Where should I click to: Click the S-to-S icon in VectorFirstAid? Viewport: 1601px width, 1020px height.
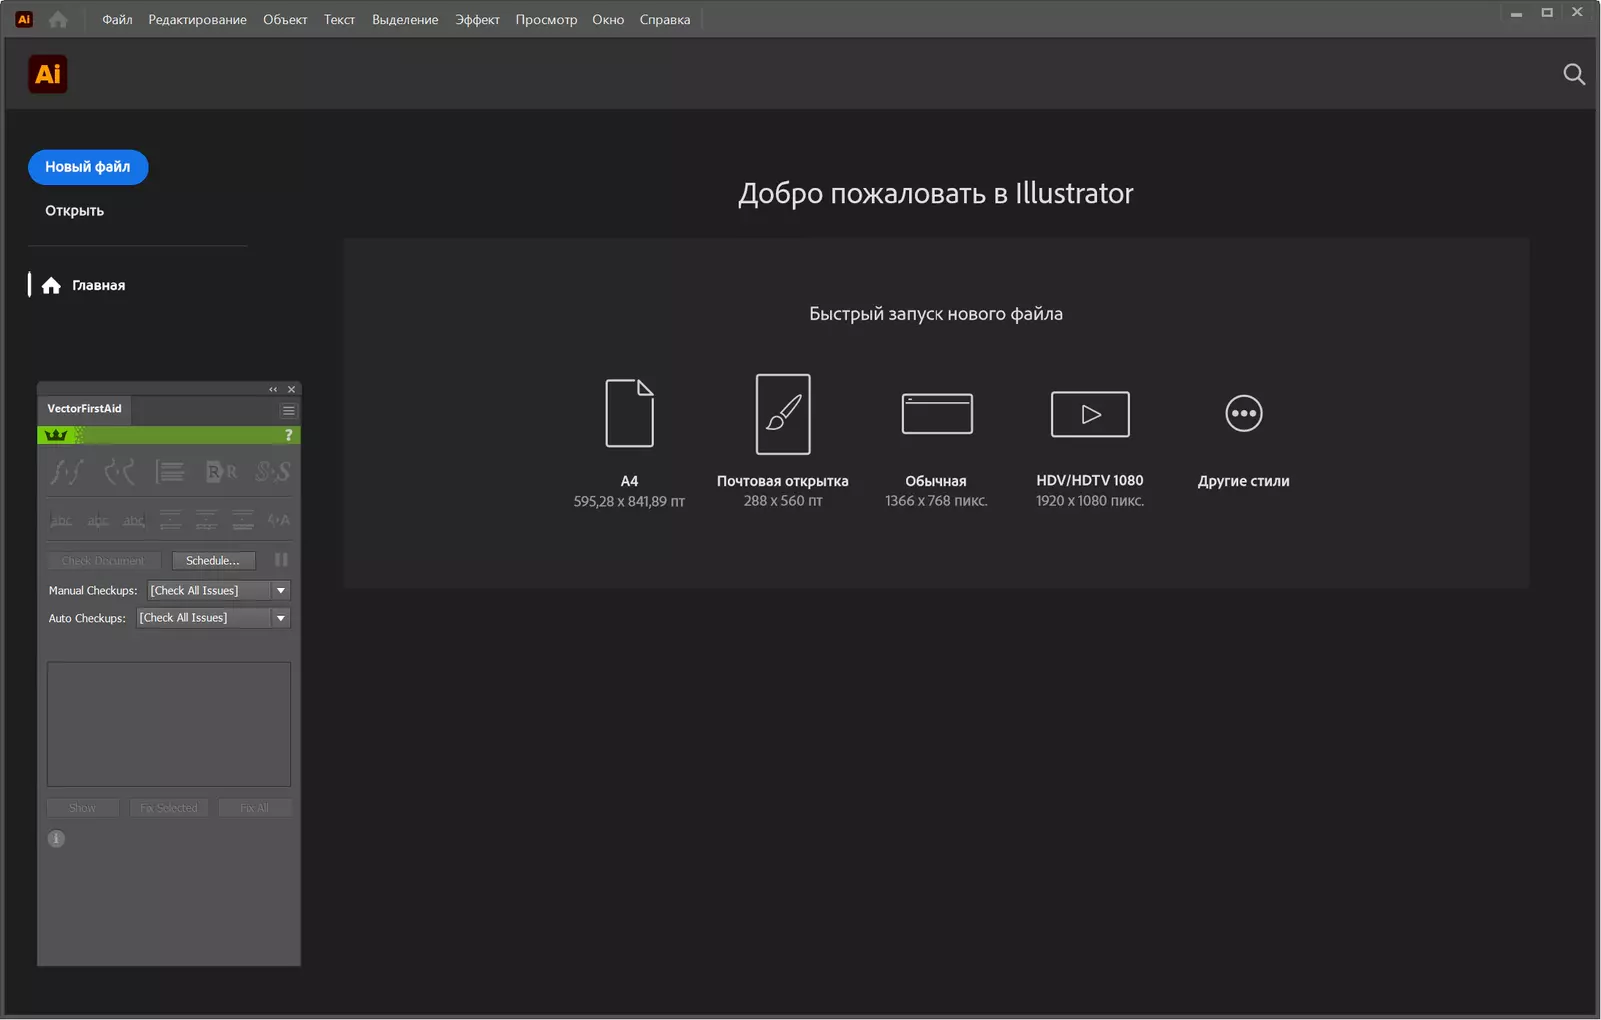pos(272,471)
